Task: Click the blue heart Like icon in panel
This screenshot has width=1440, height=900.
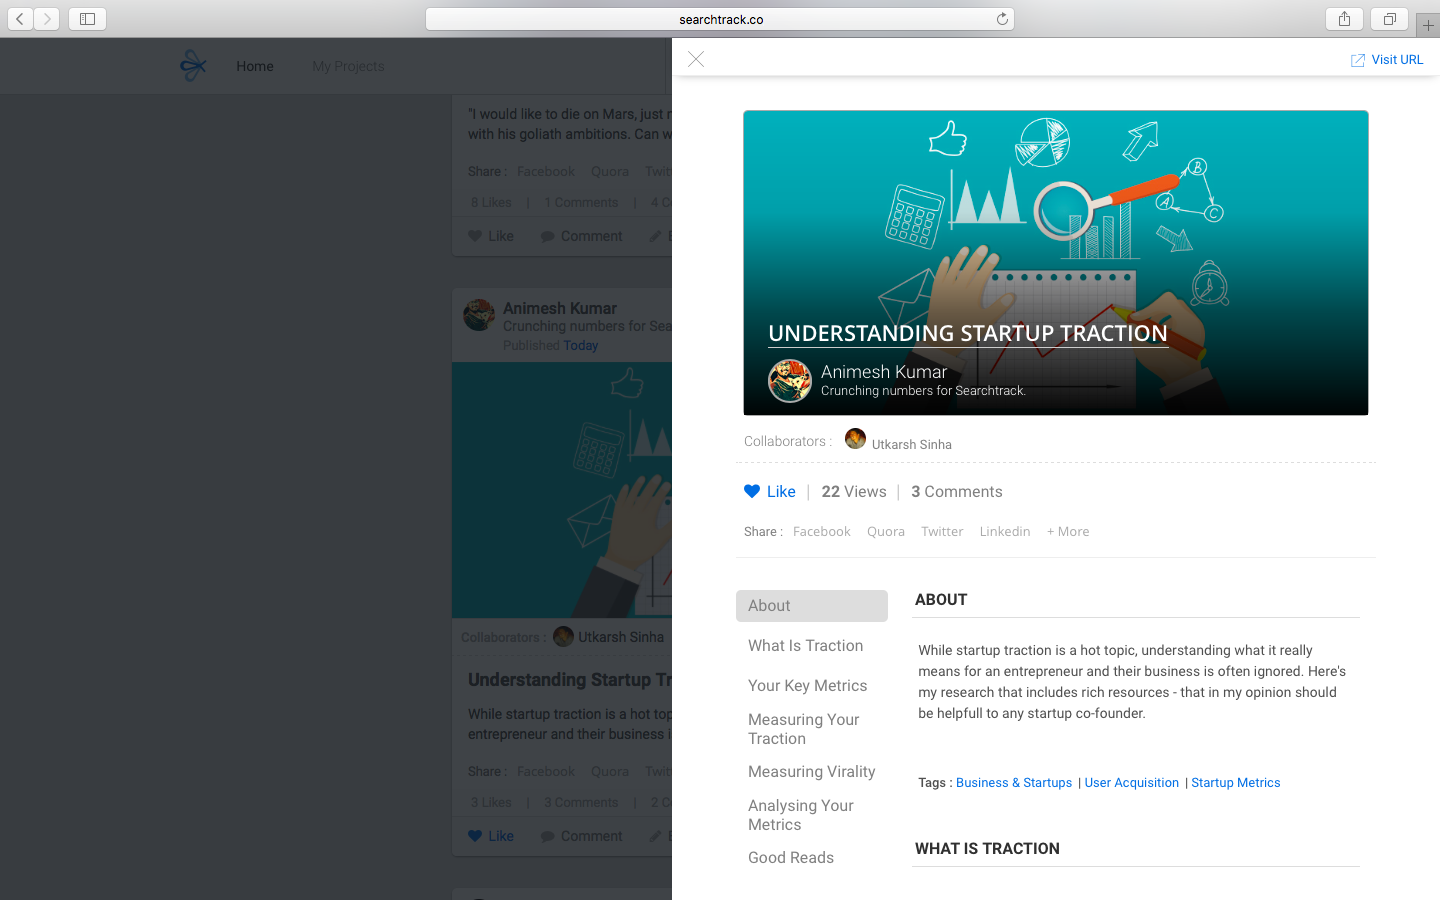Action: [x=752, y=491]
